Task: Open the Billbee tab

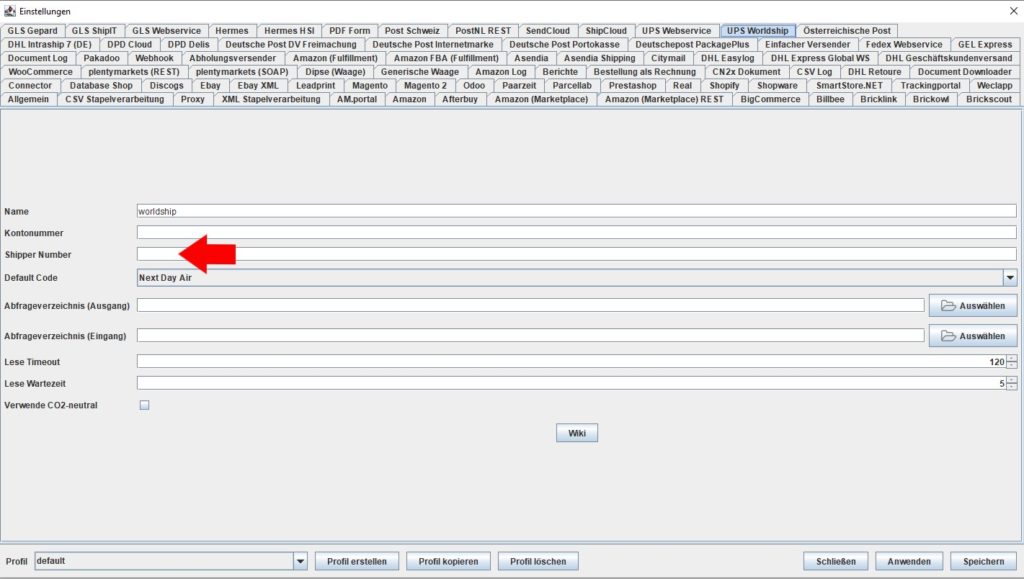Action: tap(830, 99)
